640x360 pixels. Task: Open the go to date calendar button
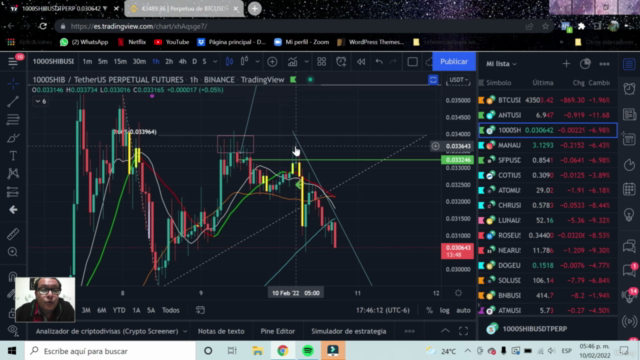pos(200,310)
